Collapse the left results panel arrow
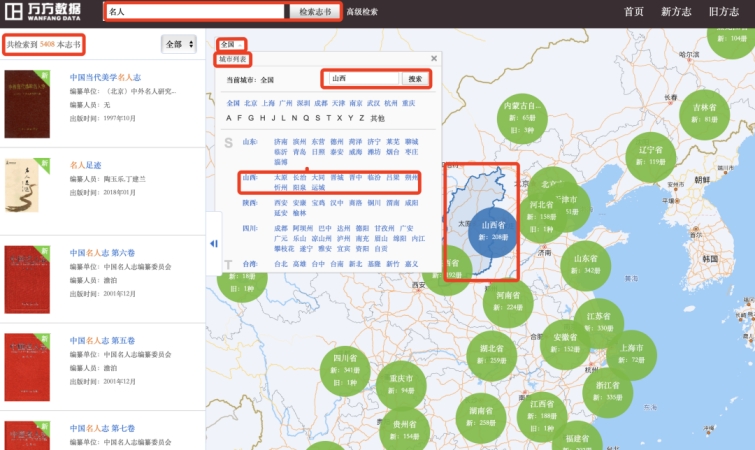 pos(213,244)
